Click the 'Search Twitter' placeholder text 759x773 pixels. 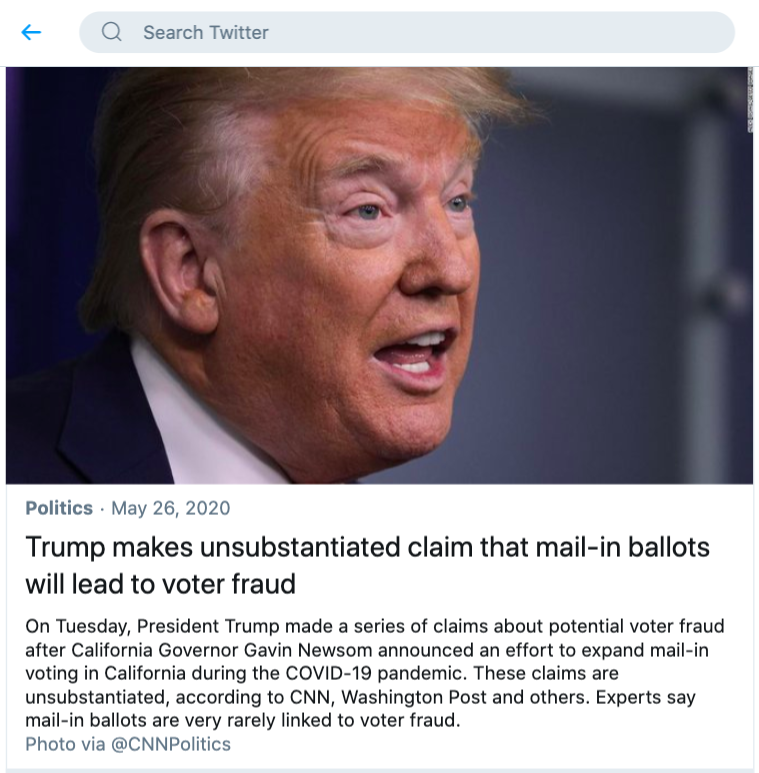click(206, 32)
